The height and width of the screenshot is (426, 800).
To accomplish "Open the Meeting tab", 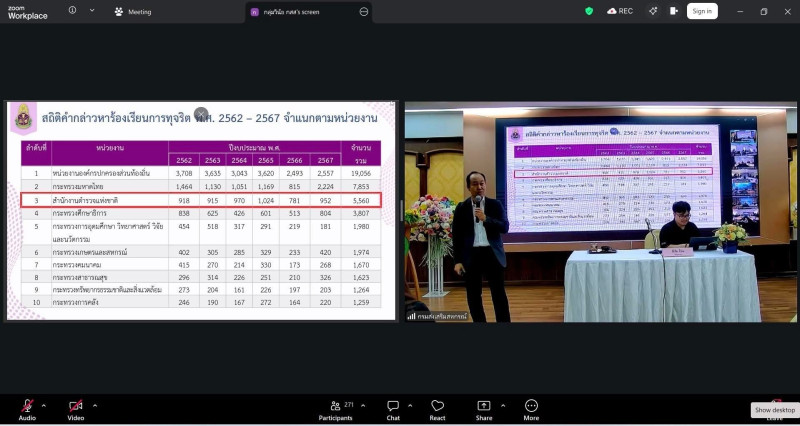I will (132, 12).
